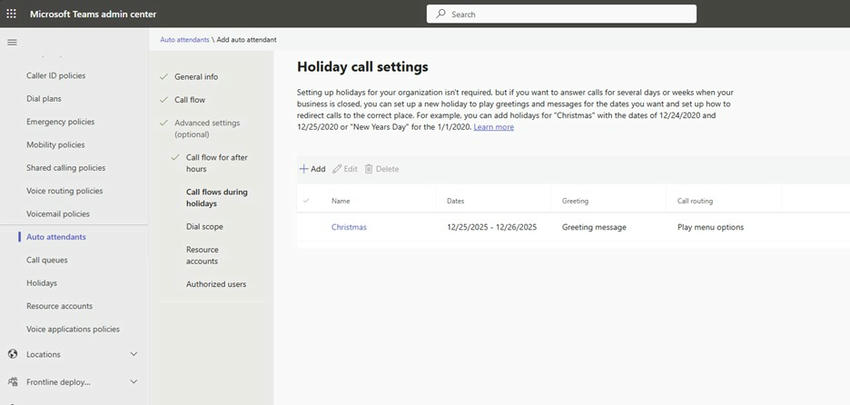
Task: Select Auto attendants in sidebar
Action: coord(56,237)
